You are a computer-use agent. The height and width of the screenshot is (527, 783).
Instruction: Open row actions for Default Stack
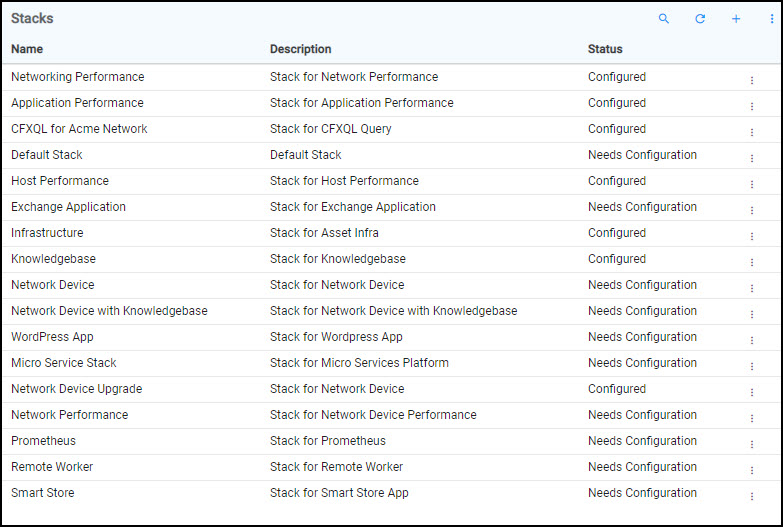(751, 158)
